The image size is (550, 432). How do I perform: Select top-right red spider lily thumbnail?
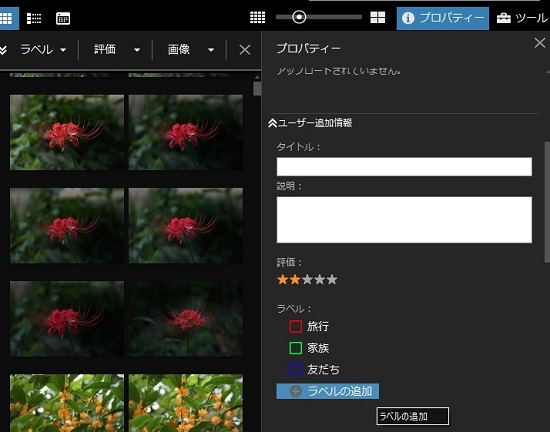click(x=186, y=133)
